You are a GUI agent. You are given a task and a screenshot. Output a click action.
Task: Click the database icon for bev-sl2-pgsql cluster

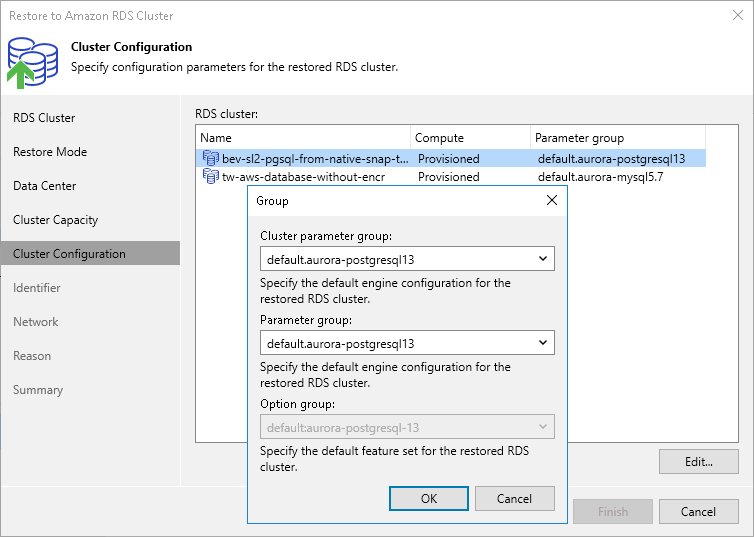[x=210, y=158]
